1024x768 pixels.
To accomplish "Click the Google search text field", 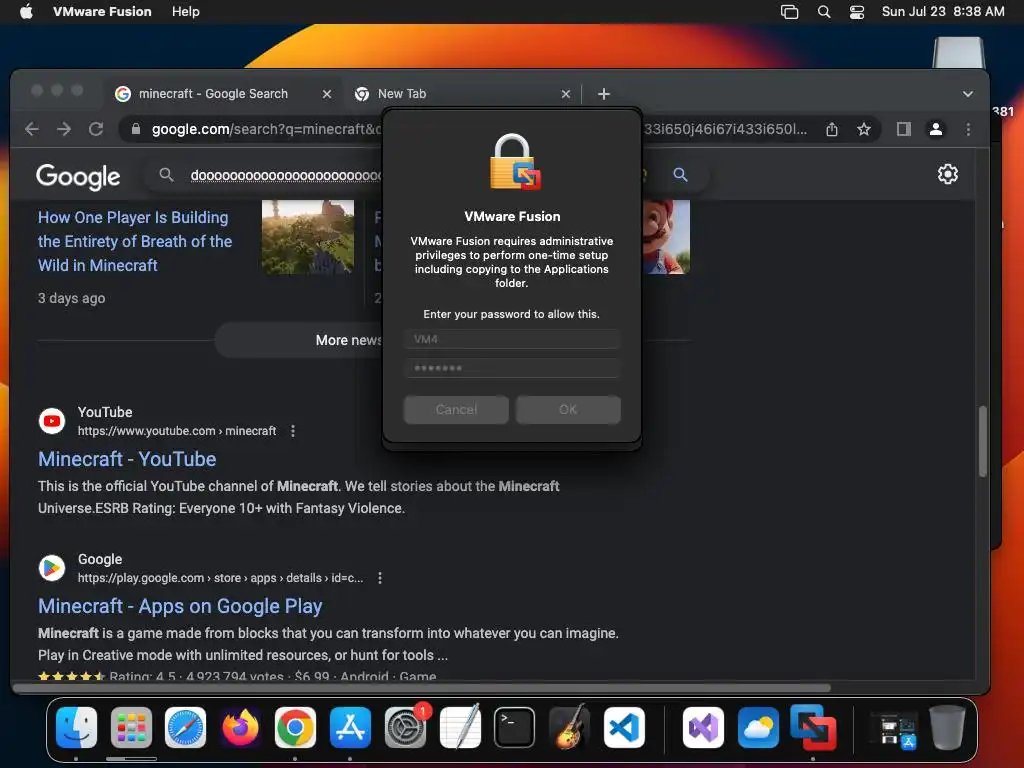I will tap(285, 175).
